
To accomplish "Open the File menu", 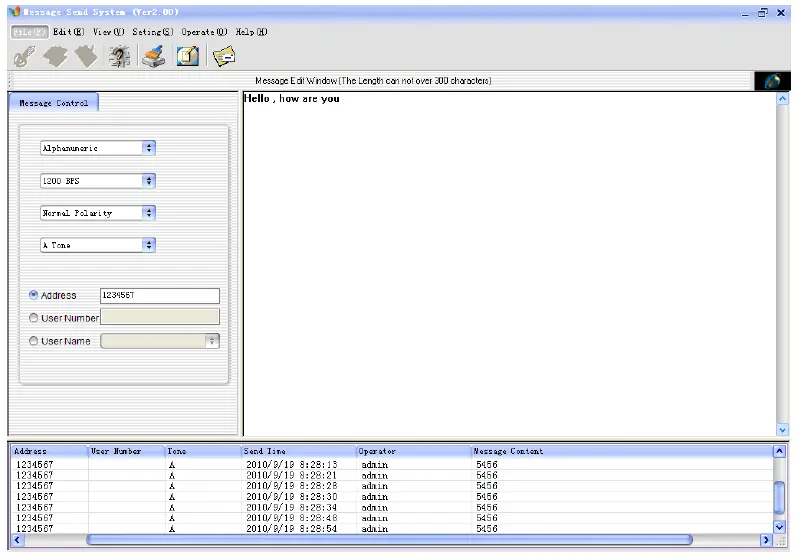I will pos(30,32).
